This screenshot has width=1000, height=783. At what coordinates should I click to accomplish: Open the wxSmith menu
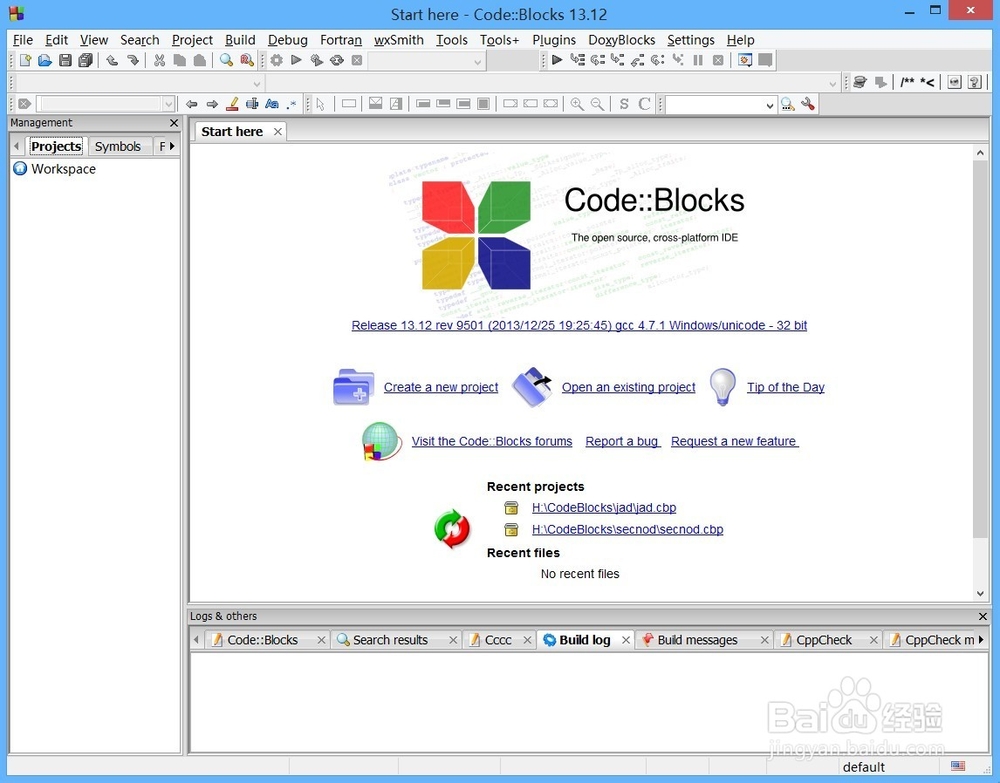click(x=399, y=40)
